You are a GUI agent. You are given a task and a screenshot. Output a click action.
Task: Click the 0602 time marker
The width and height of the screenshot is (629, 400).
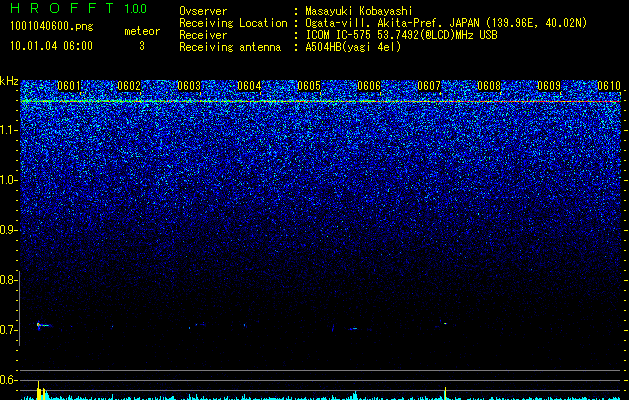coord(129,86)
